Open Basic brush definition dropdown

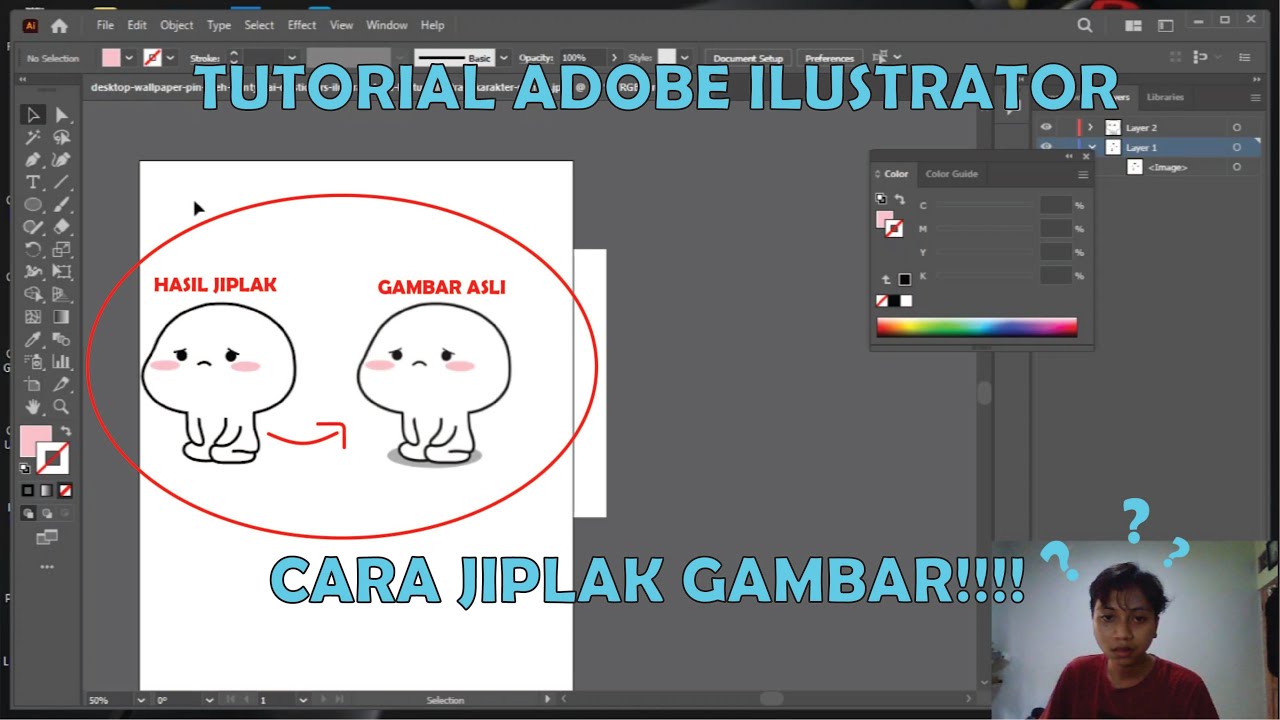pyautogui.click(x=503, y=58)
